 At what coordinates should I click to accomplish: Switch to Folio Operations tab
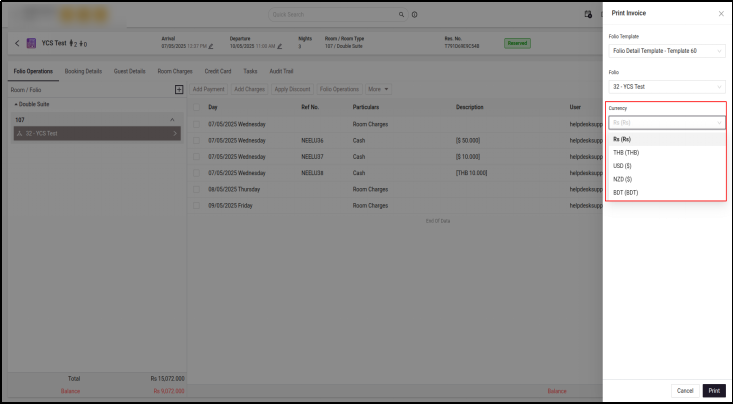[x=33, y=72]
